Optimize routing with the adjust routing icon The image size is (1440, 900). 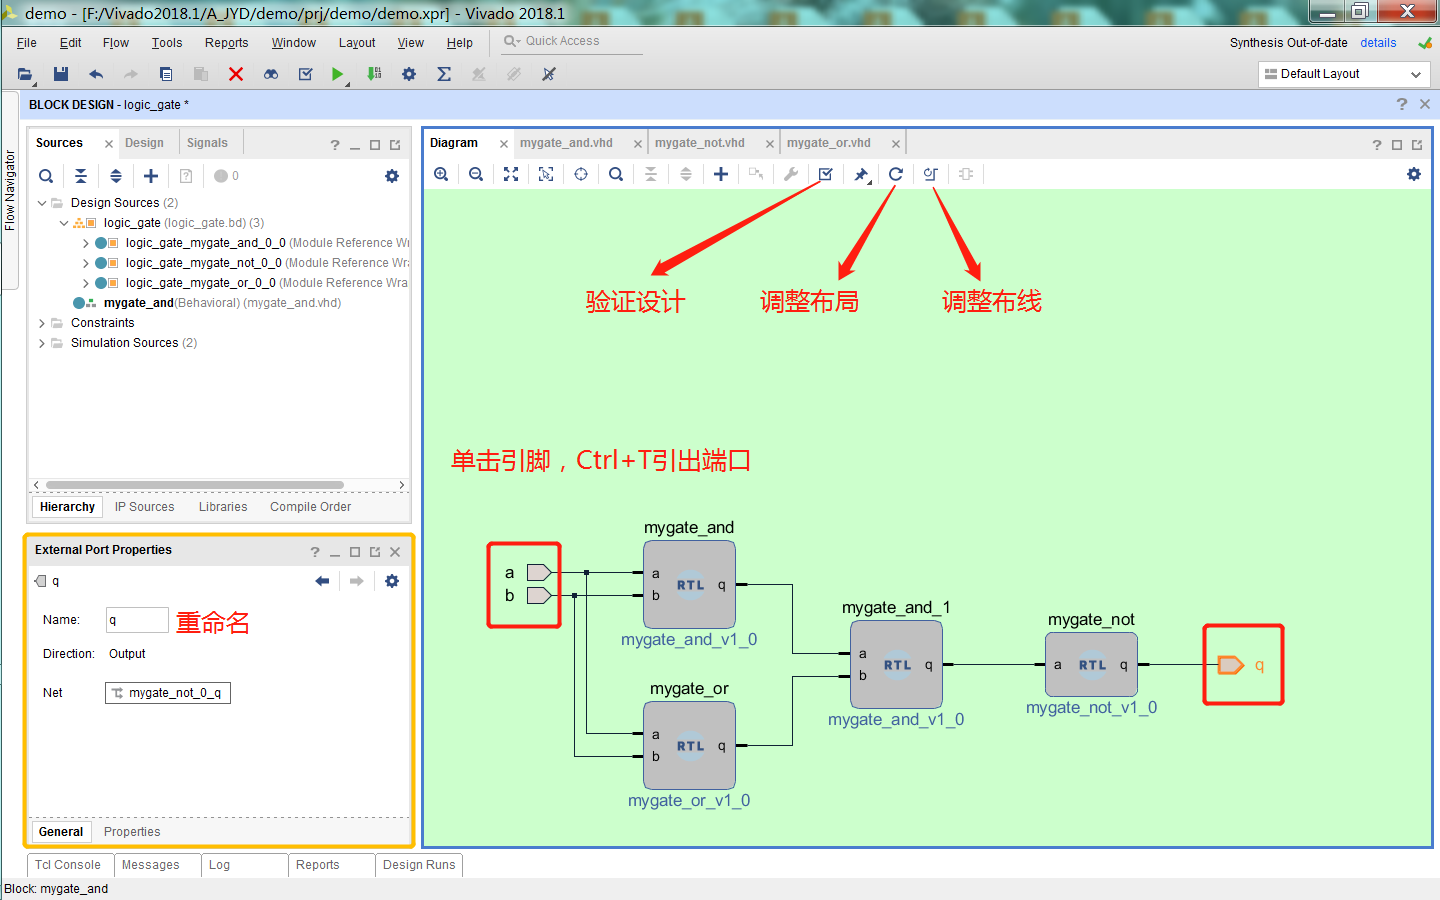pyautogui.click(x=930, y=174)
